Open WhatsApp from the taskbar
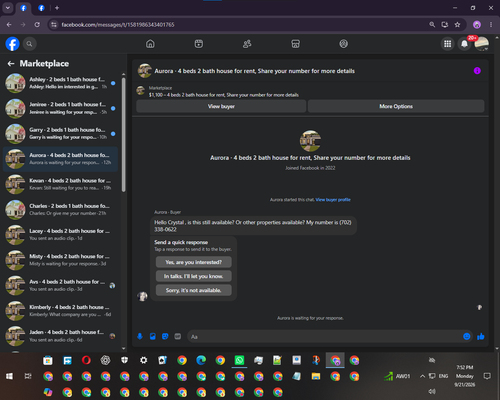500x400 pixels. [x=239, y=360]
